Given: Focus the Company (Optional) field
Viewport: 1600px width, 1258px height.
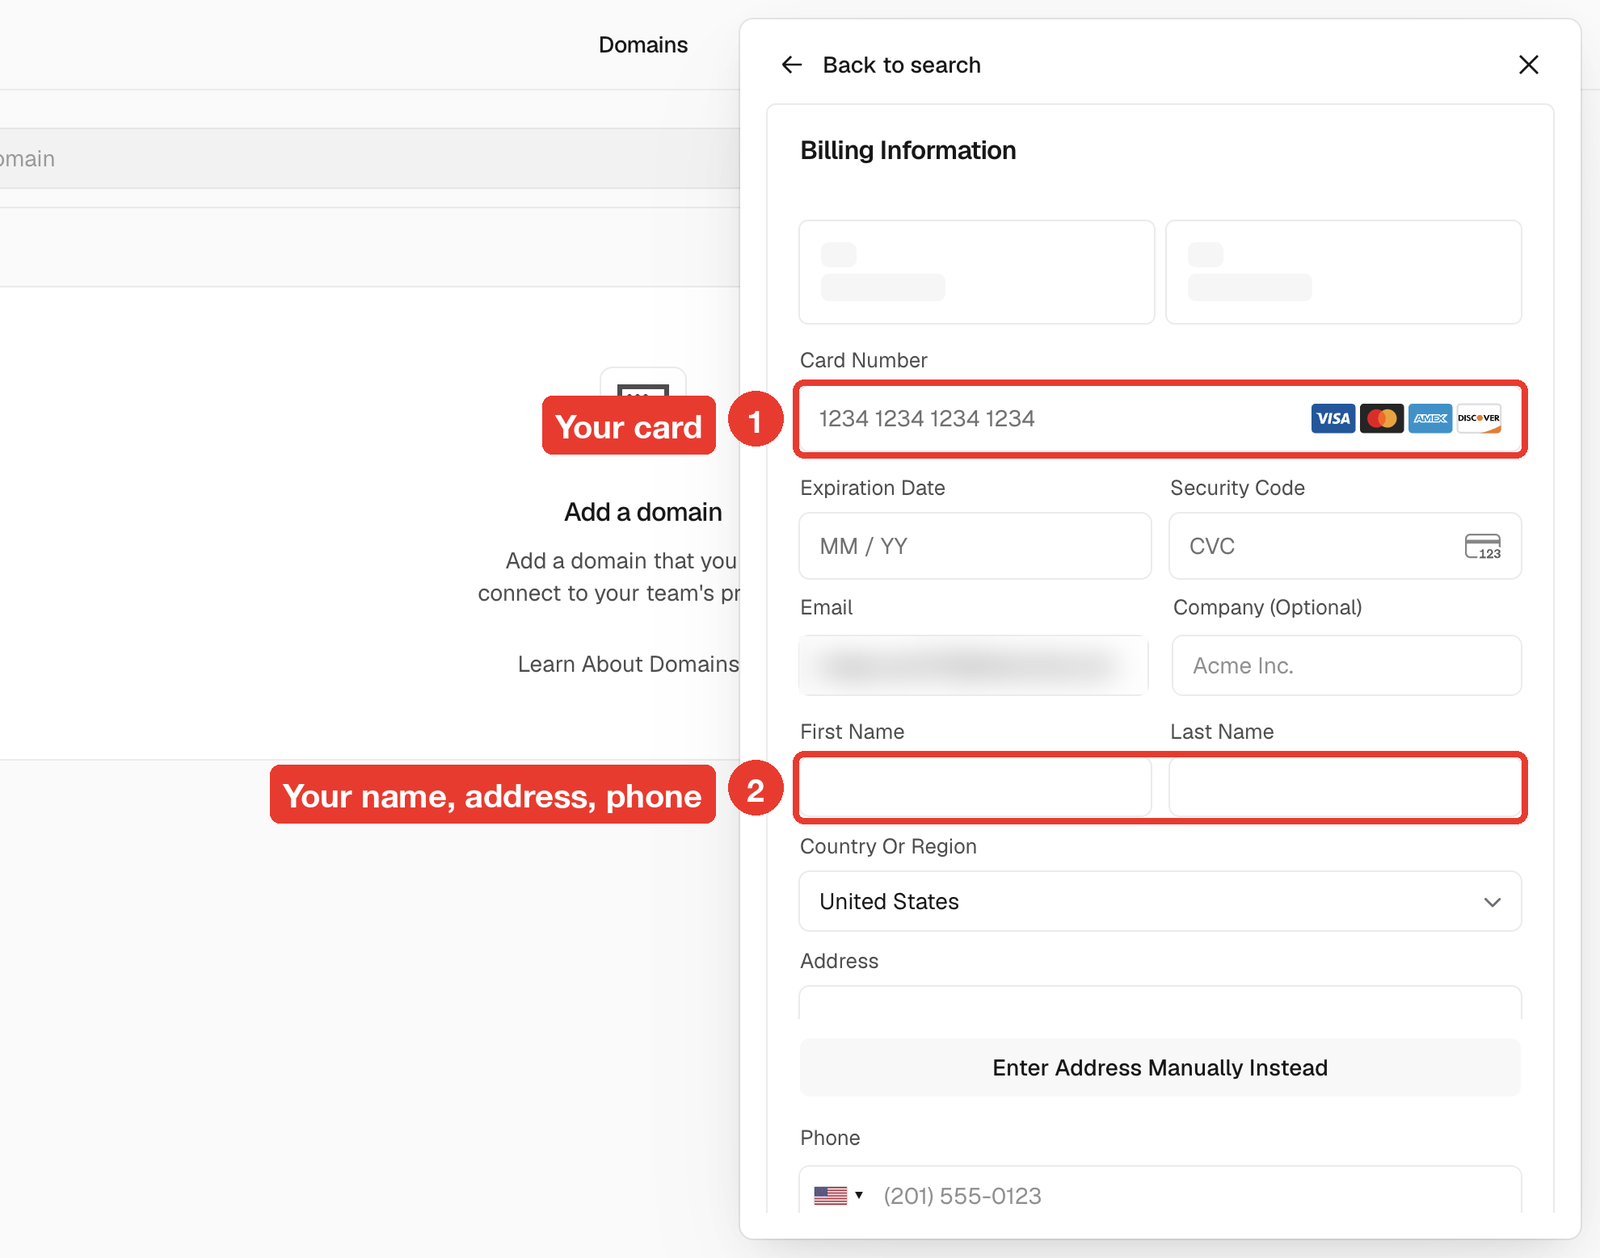Looking at the screenshot, I should 1347,665.
